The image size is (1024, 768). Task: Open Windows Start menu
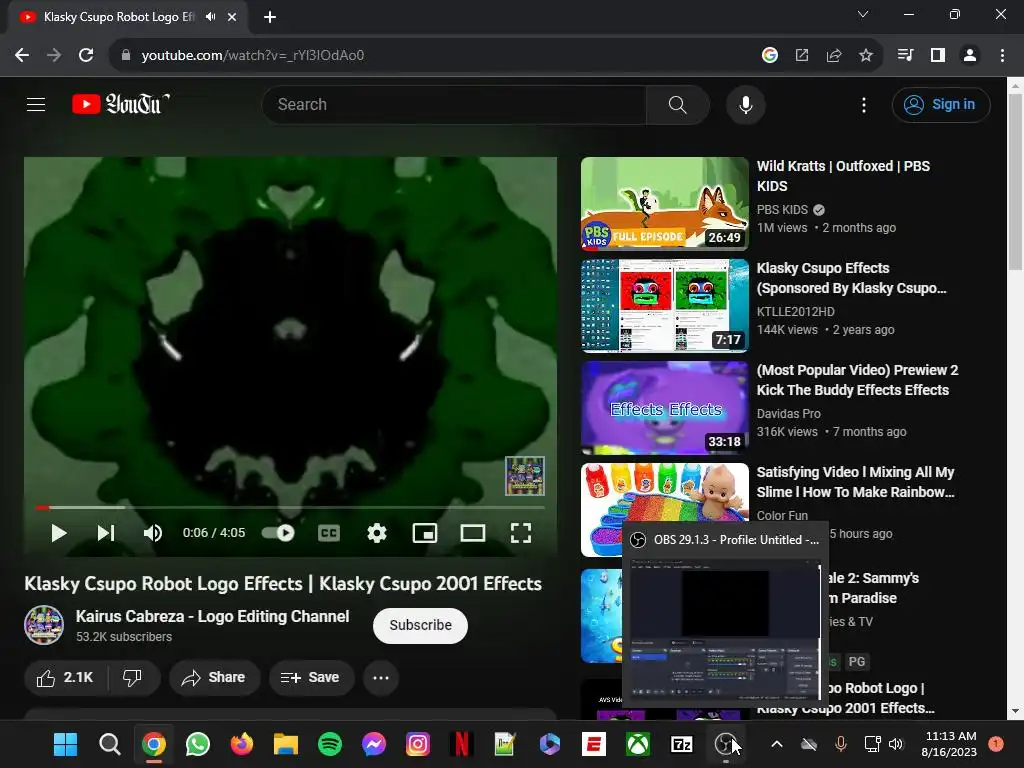pyautogui.click(x=65, y=744)
